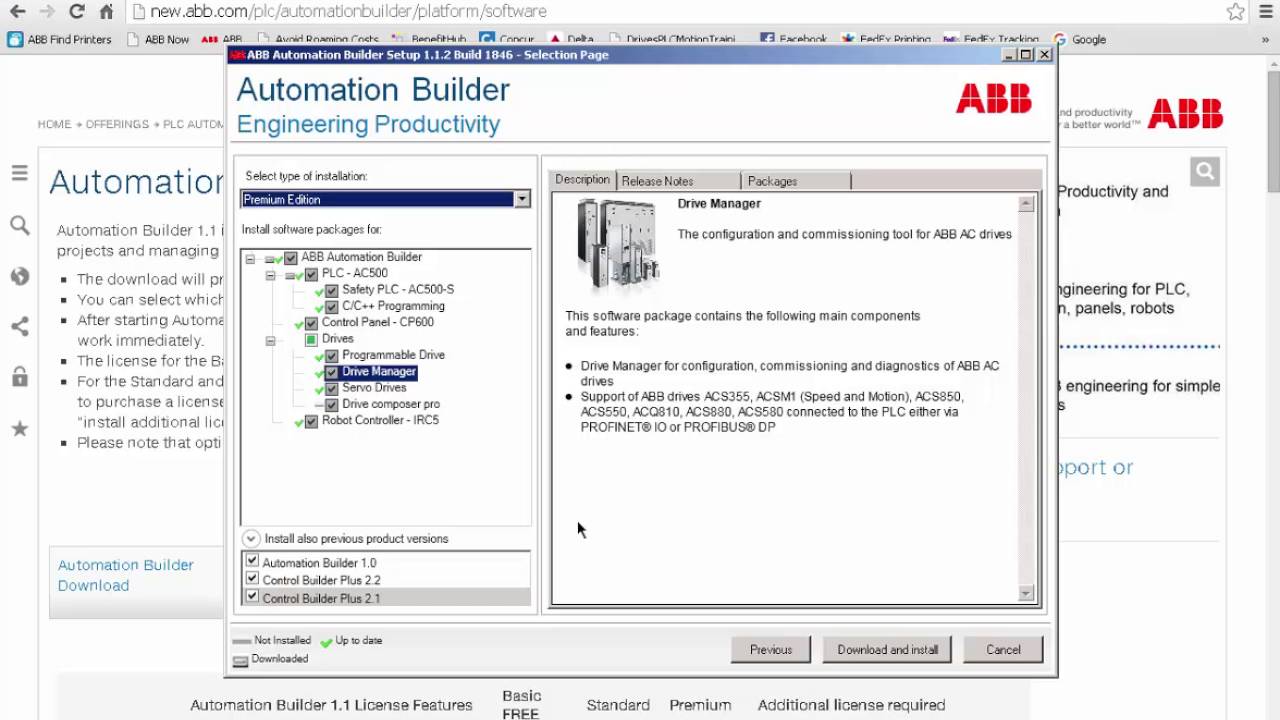Uncheck the Drive composer pro checkbox

click(332, 404)
